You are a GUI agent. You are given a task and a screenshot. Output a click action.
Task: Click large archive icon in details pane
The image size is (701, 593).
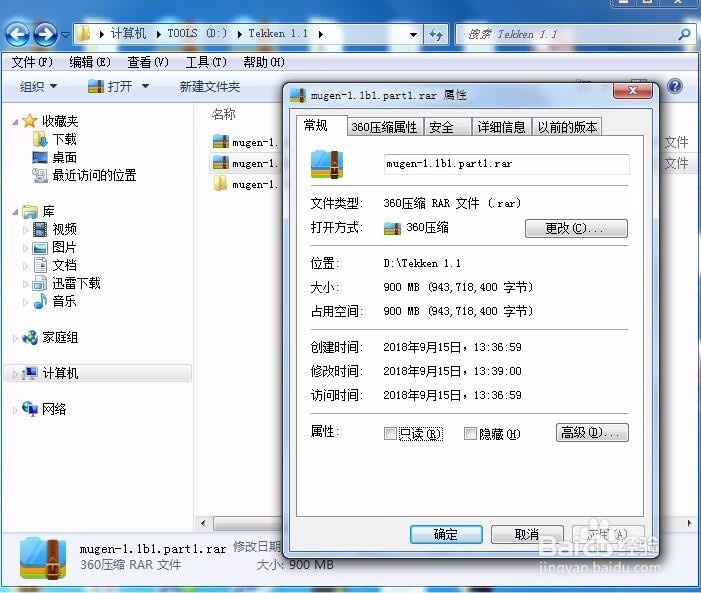(x=44, y=559)
